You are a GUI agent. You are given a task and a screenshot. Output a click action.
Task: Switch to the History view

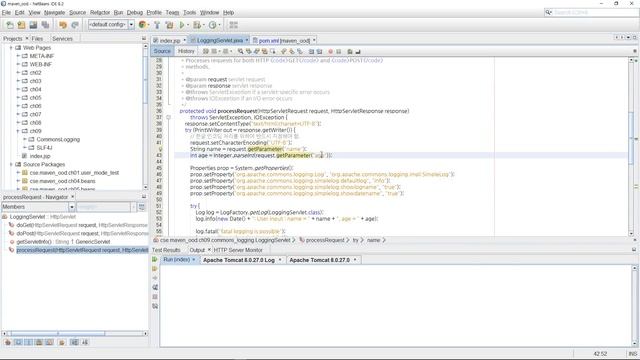point(186,51)
